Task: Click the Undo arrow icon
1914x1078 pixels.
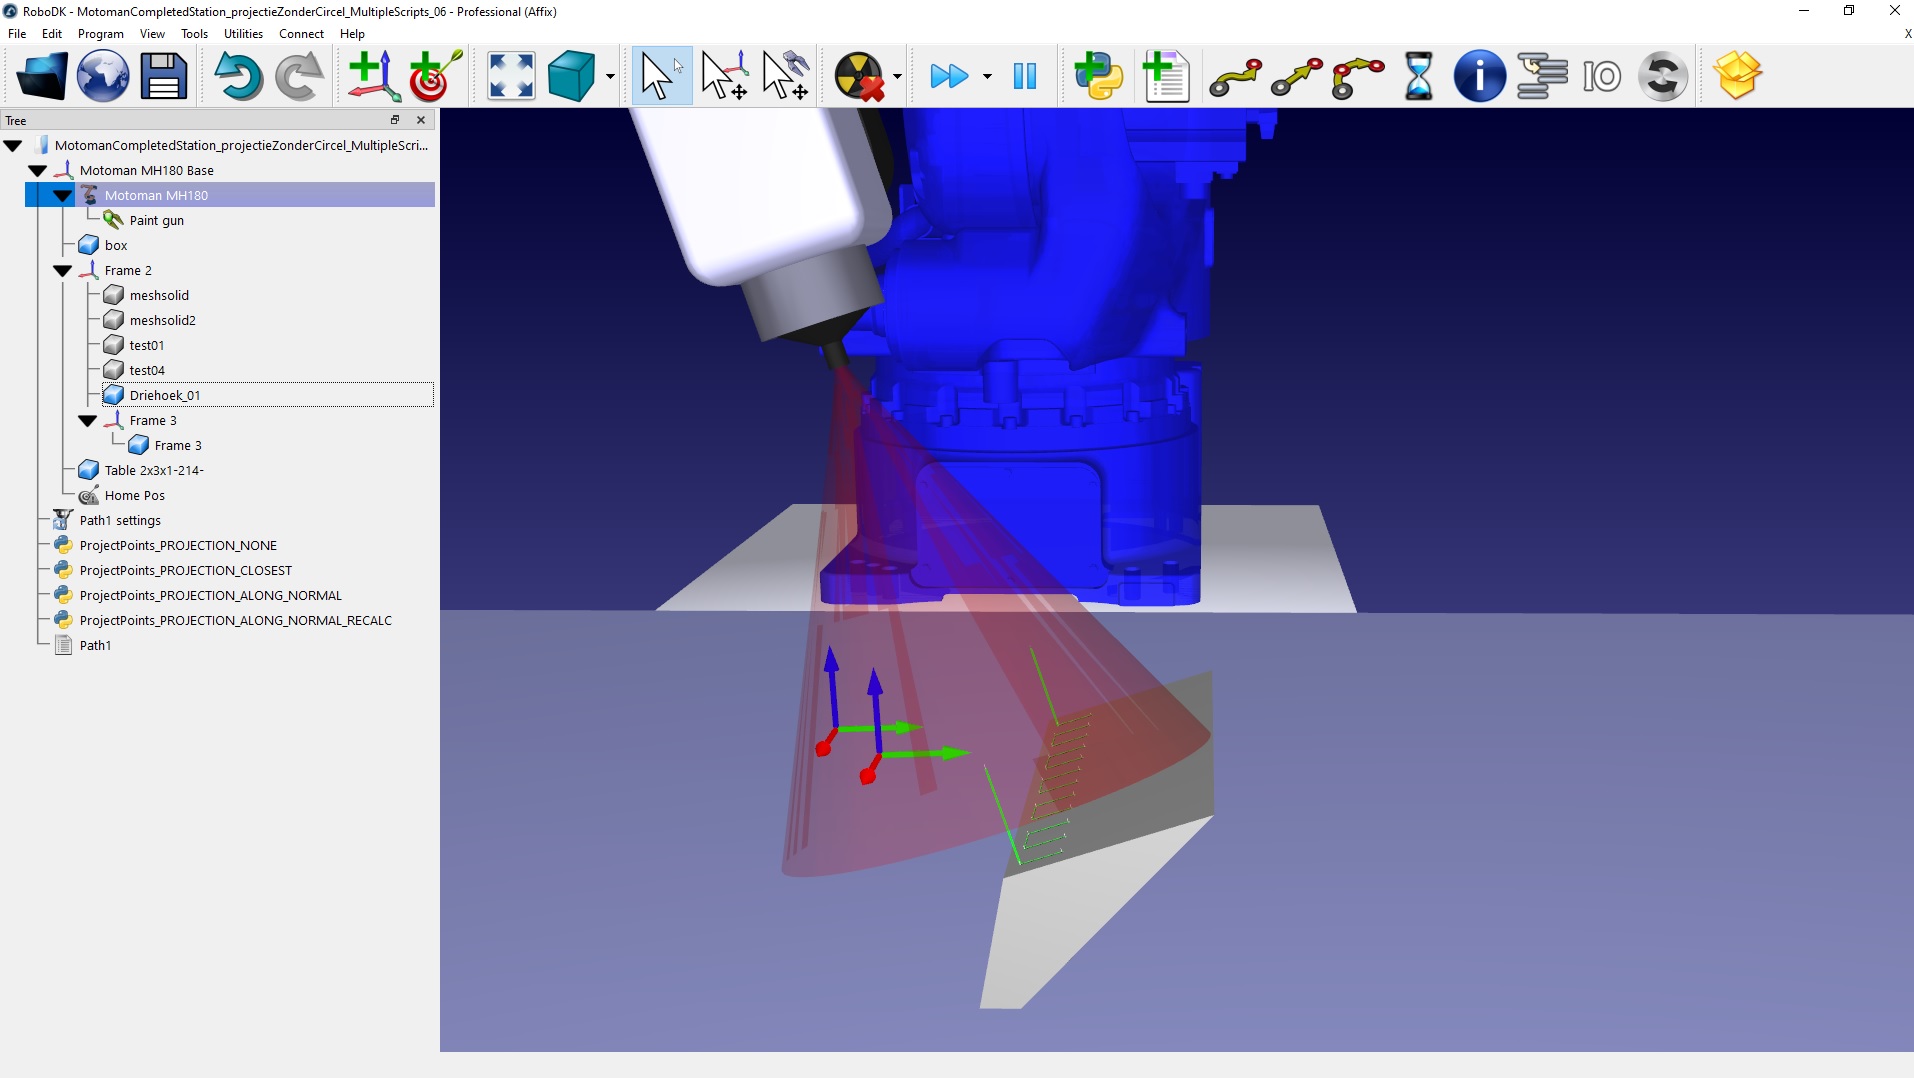Action: (238, 76)
